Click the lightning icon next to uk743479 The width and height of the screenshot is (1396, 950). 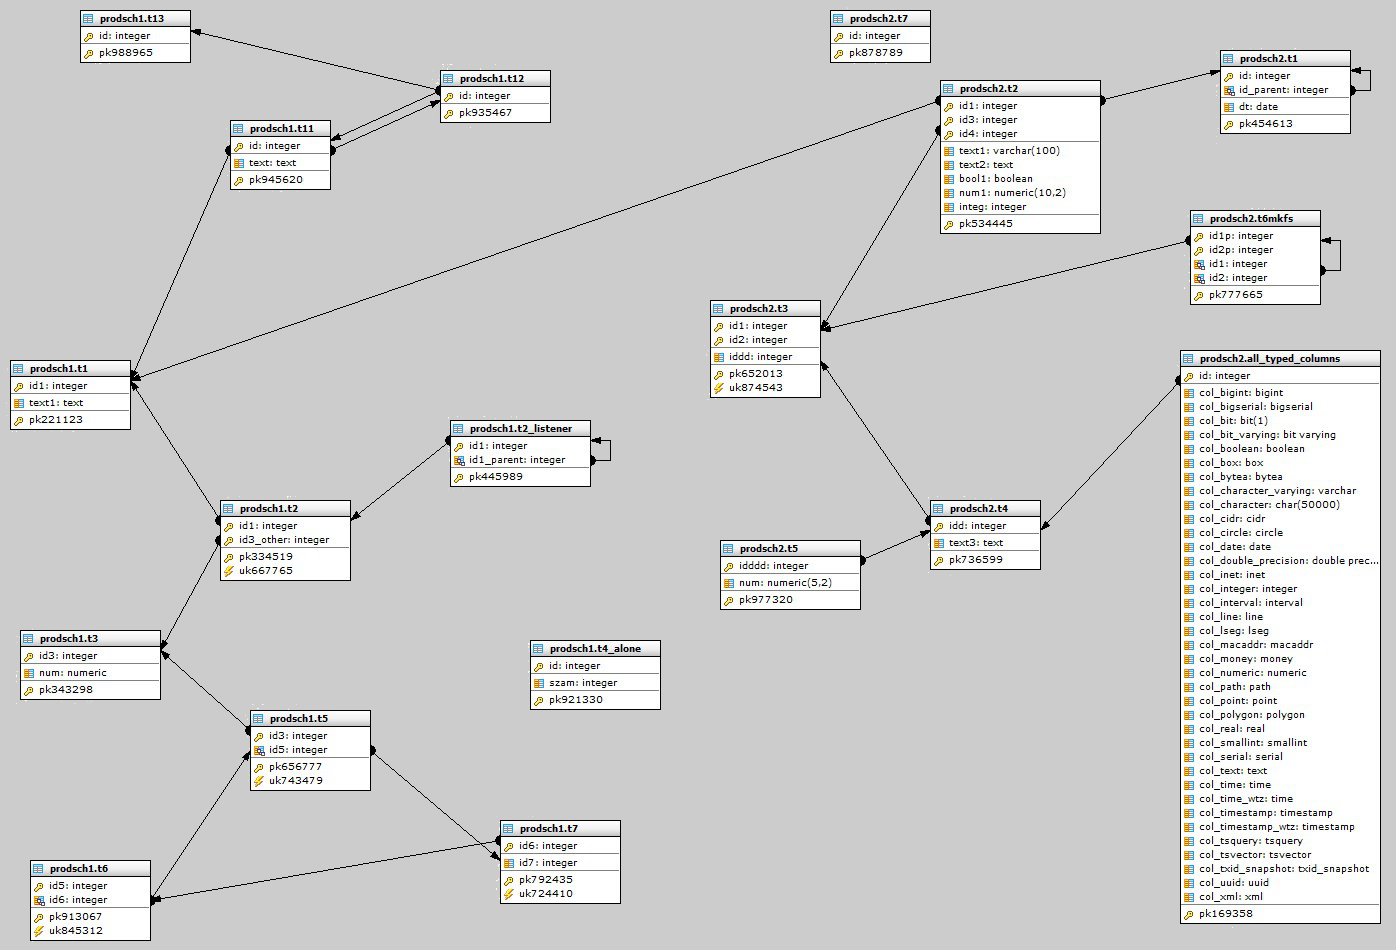pos(259,781)
